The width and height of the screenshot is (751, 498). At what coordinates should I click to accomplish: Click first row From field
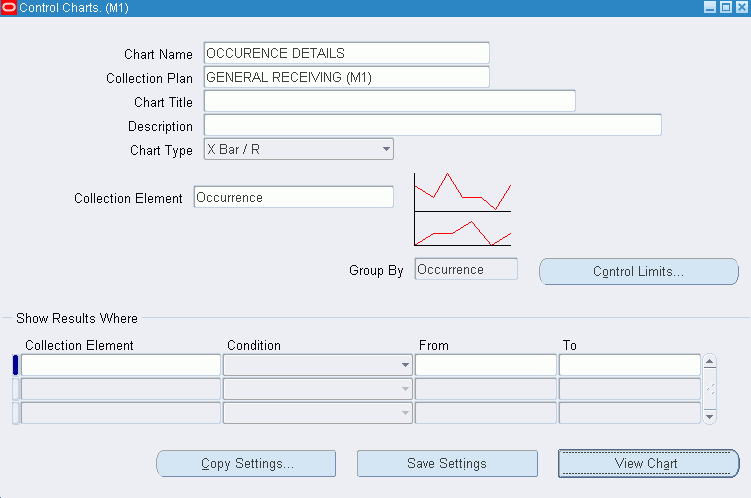[486, 365]
